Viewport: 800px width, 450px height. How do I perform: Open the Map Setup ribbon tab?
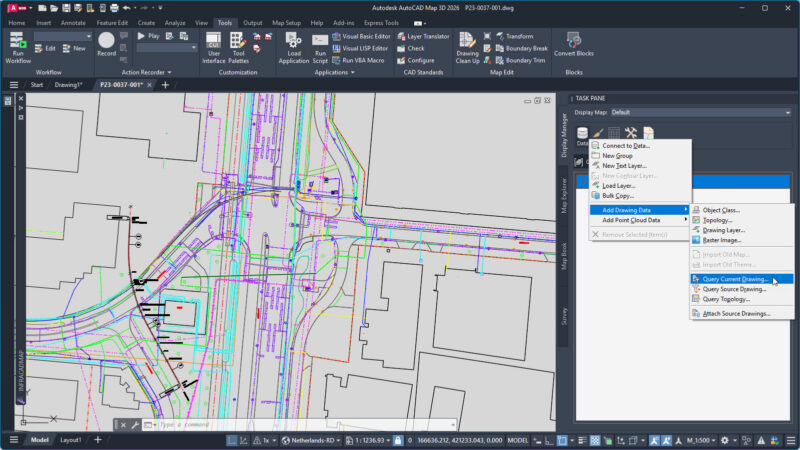[286, 22]
